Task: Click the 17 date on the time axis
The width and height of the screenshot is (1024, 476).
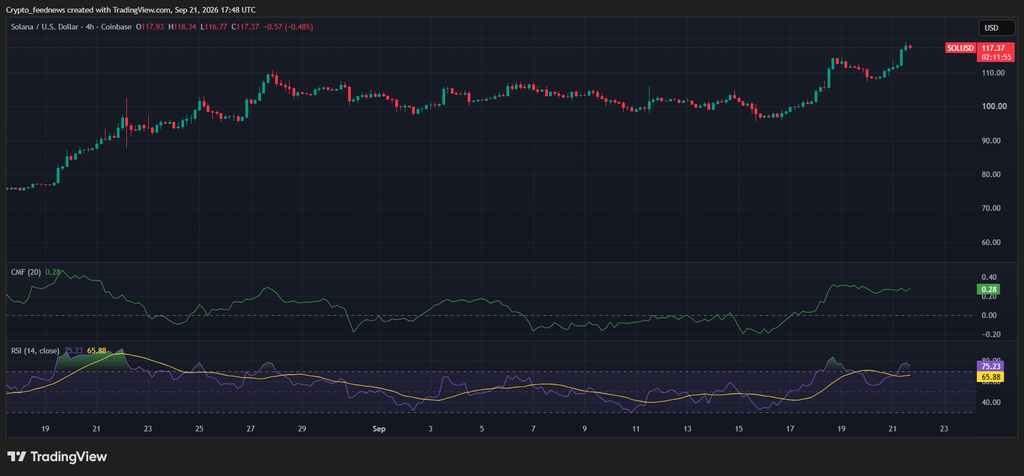Action: 790,429
